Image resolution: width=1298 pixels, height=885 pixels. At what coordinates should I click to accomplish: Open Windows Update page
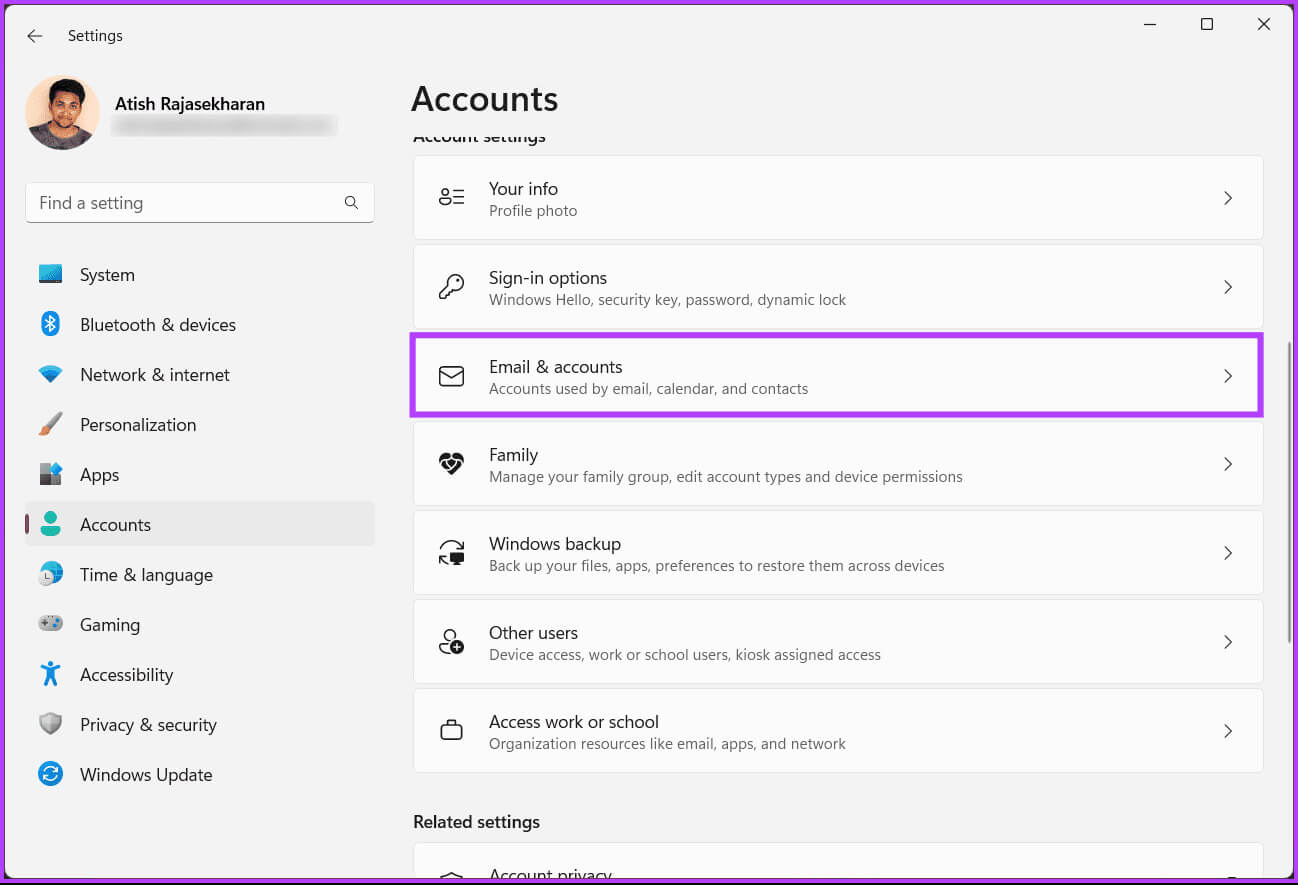tap(200, 774)
